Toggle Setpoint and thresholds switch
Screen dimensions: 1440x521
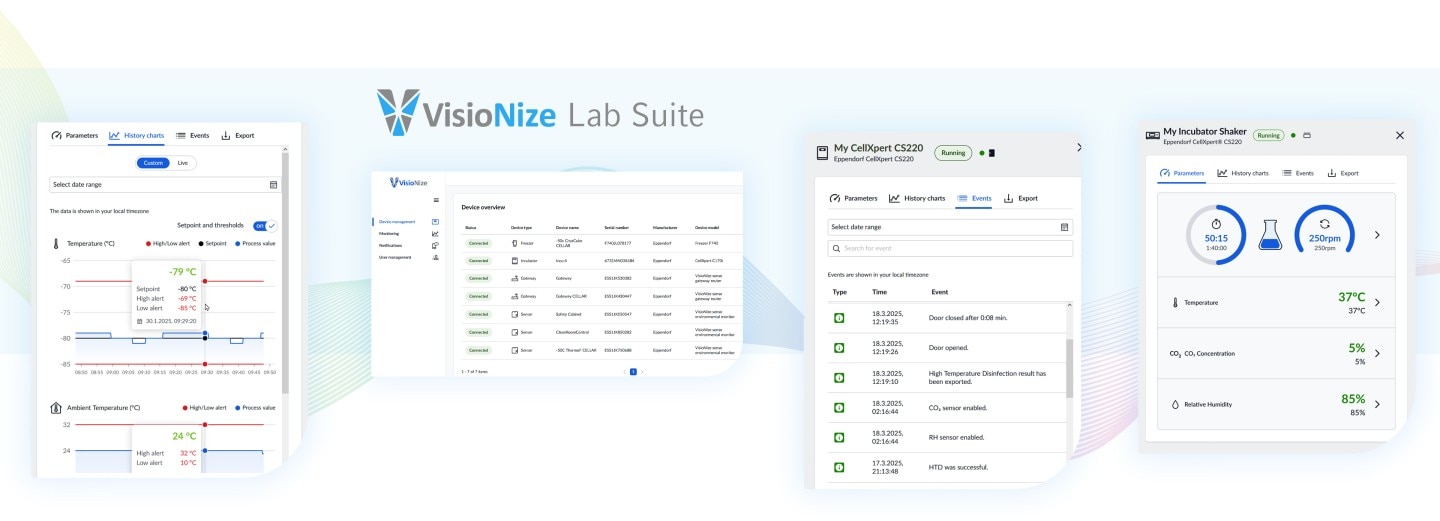265,225
